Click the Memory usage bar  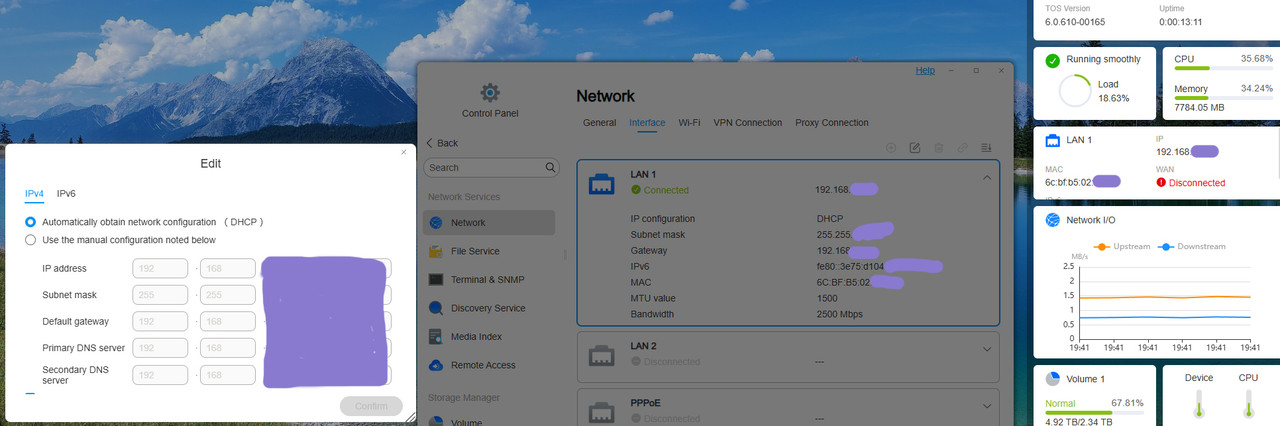1224,98
